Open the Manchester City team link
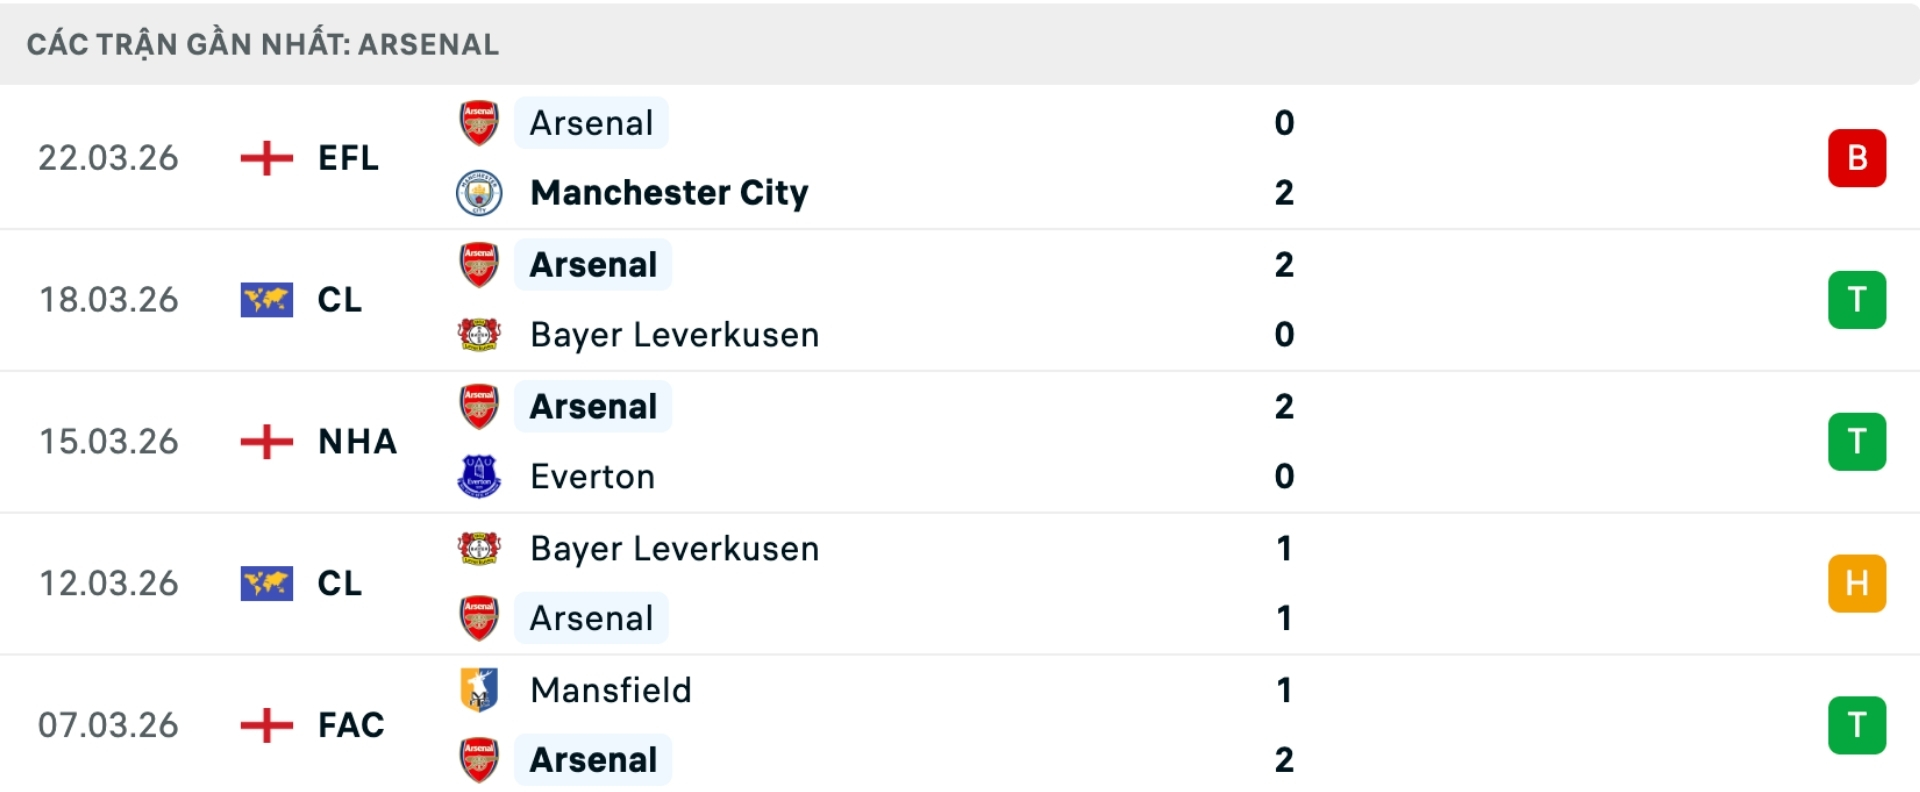This screenshot has width=1920, height=792. click(669, 193)
